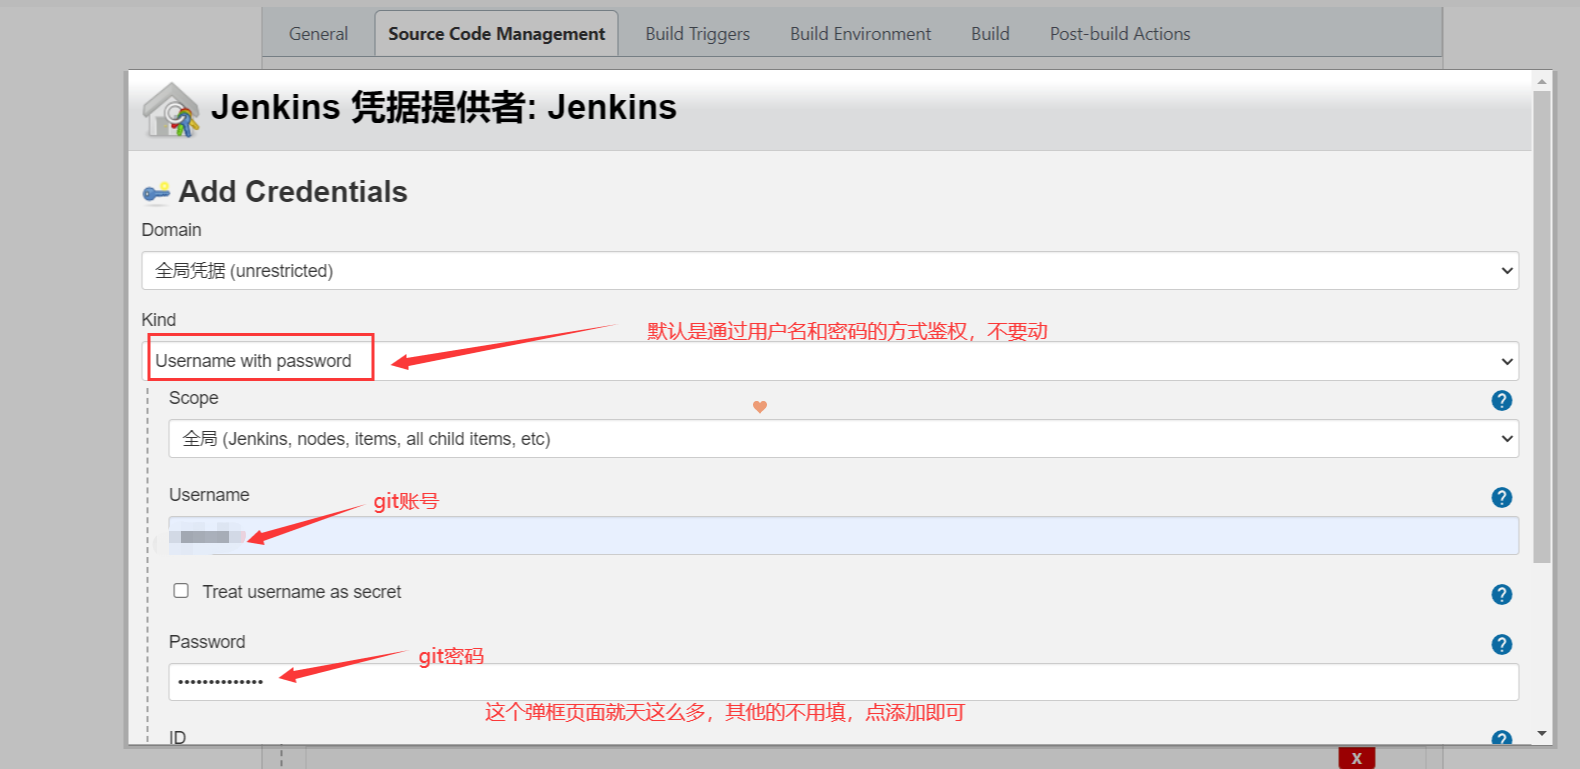Click the 'Domain' field label
The width and height of the screenshot is (1580, 769).
(171, 230)
